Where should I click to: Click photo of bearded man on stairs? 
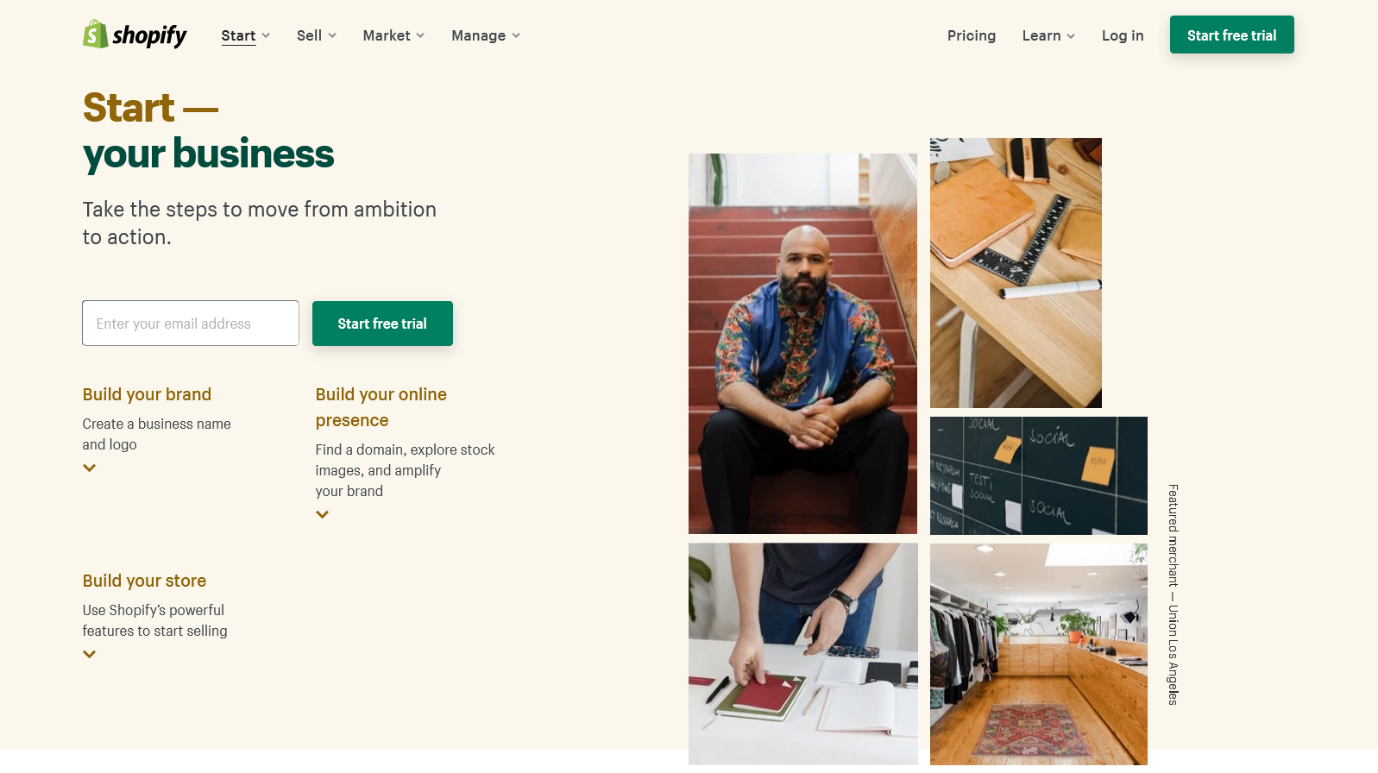pyautogui.click(x=802, y=343)
